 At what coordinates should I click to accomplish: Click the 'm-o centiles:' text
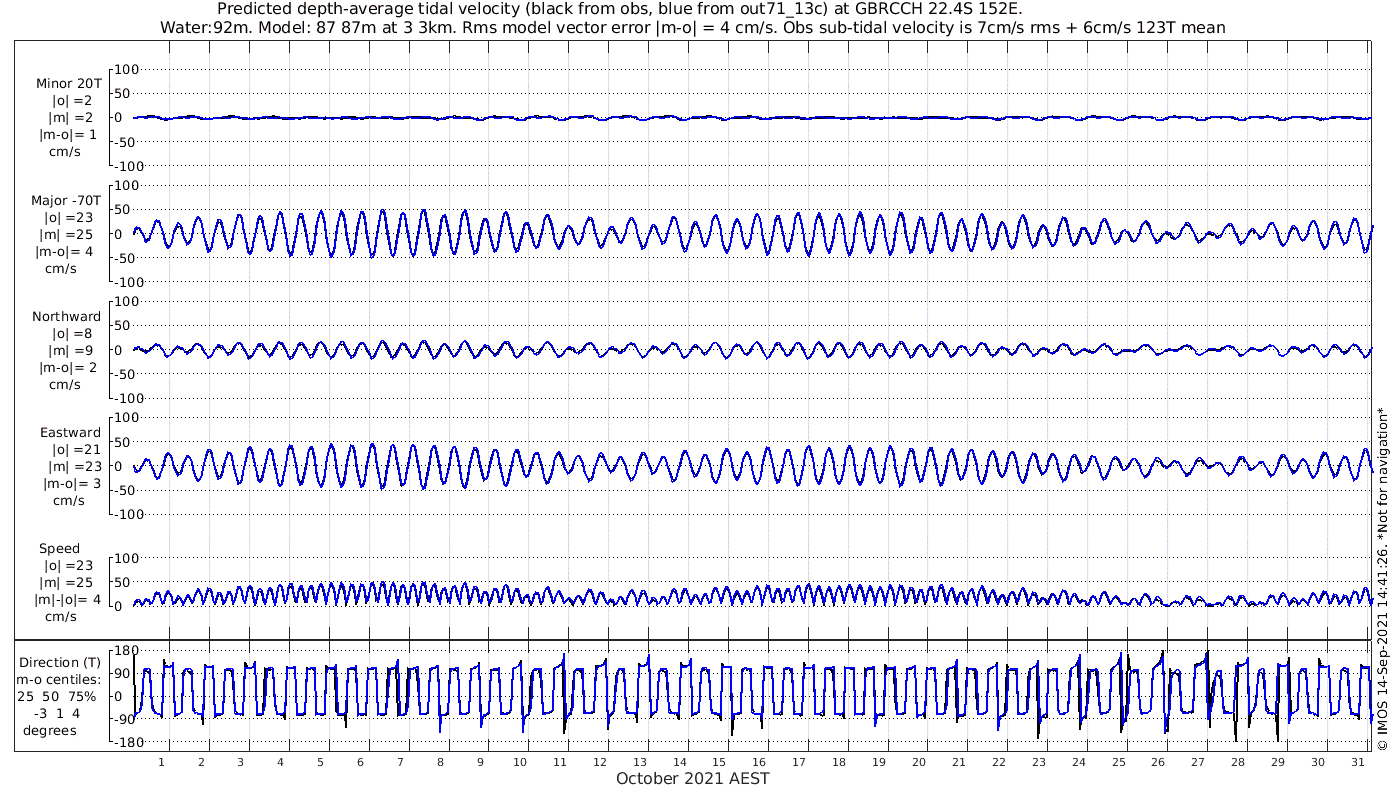click(x=60, y=680)
